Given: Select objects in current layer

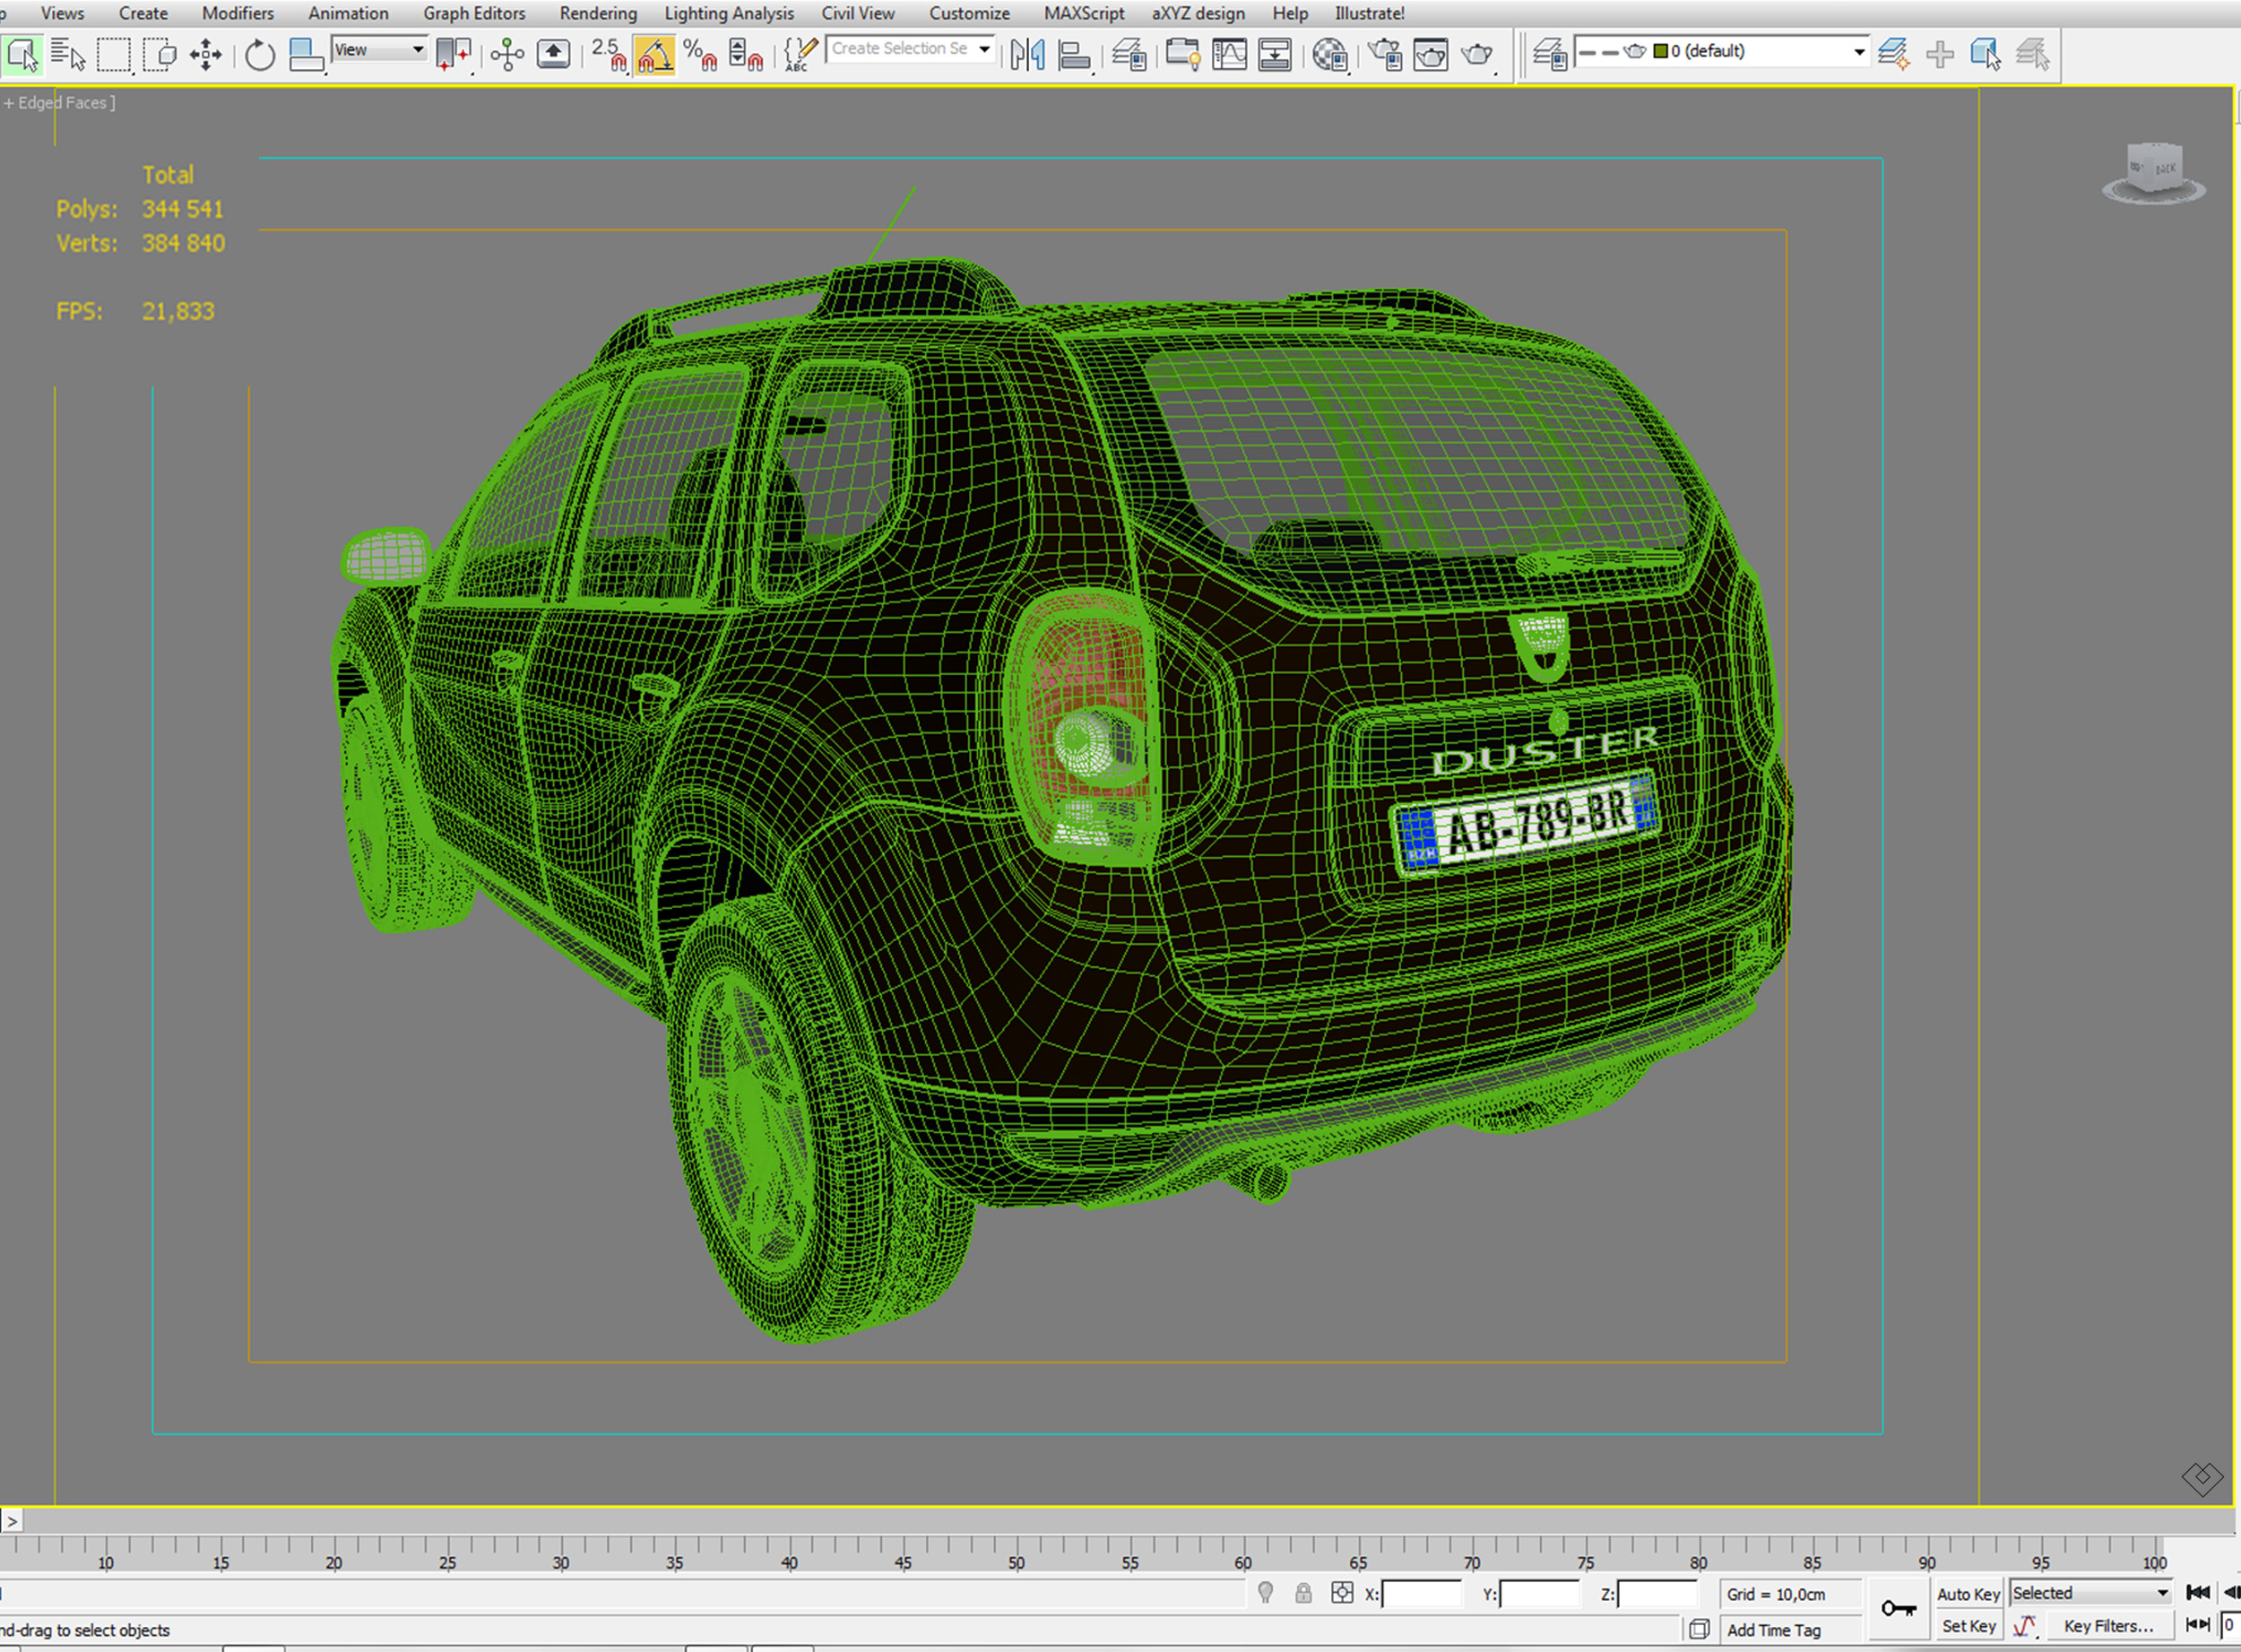Looking at the screenshot, I should (x=1986, y=54).
